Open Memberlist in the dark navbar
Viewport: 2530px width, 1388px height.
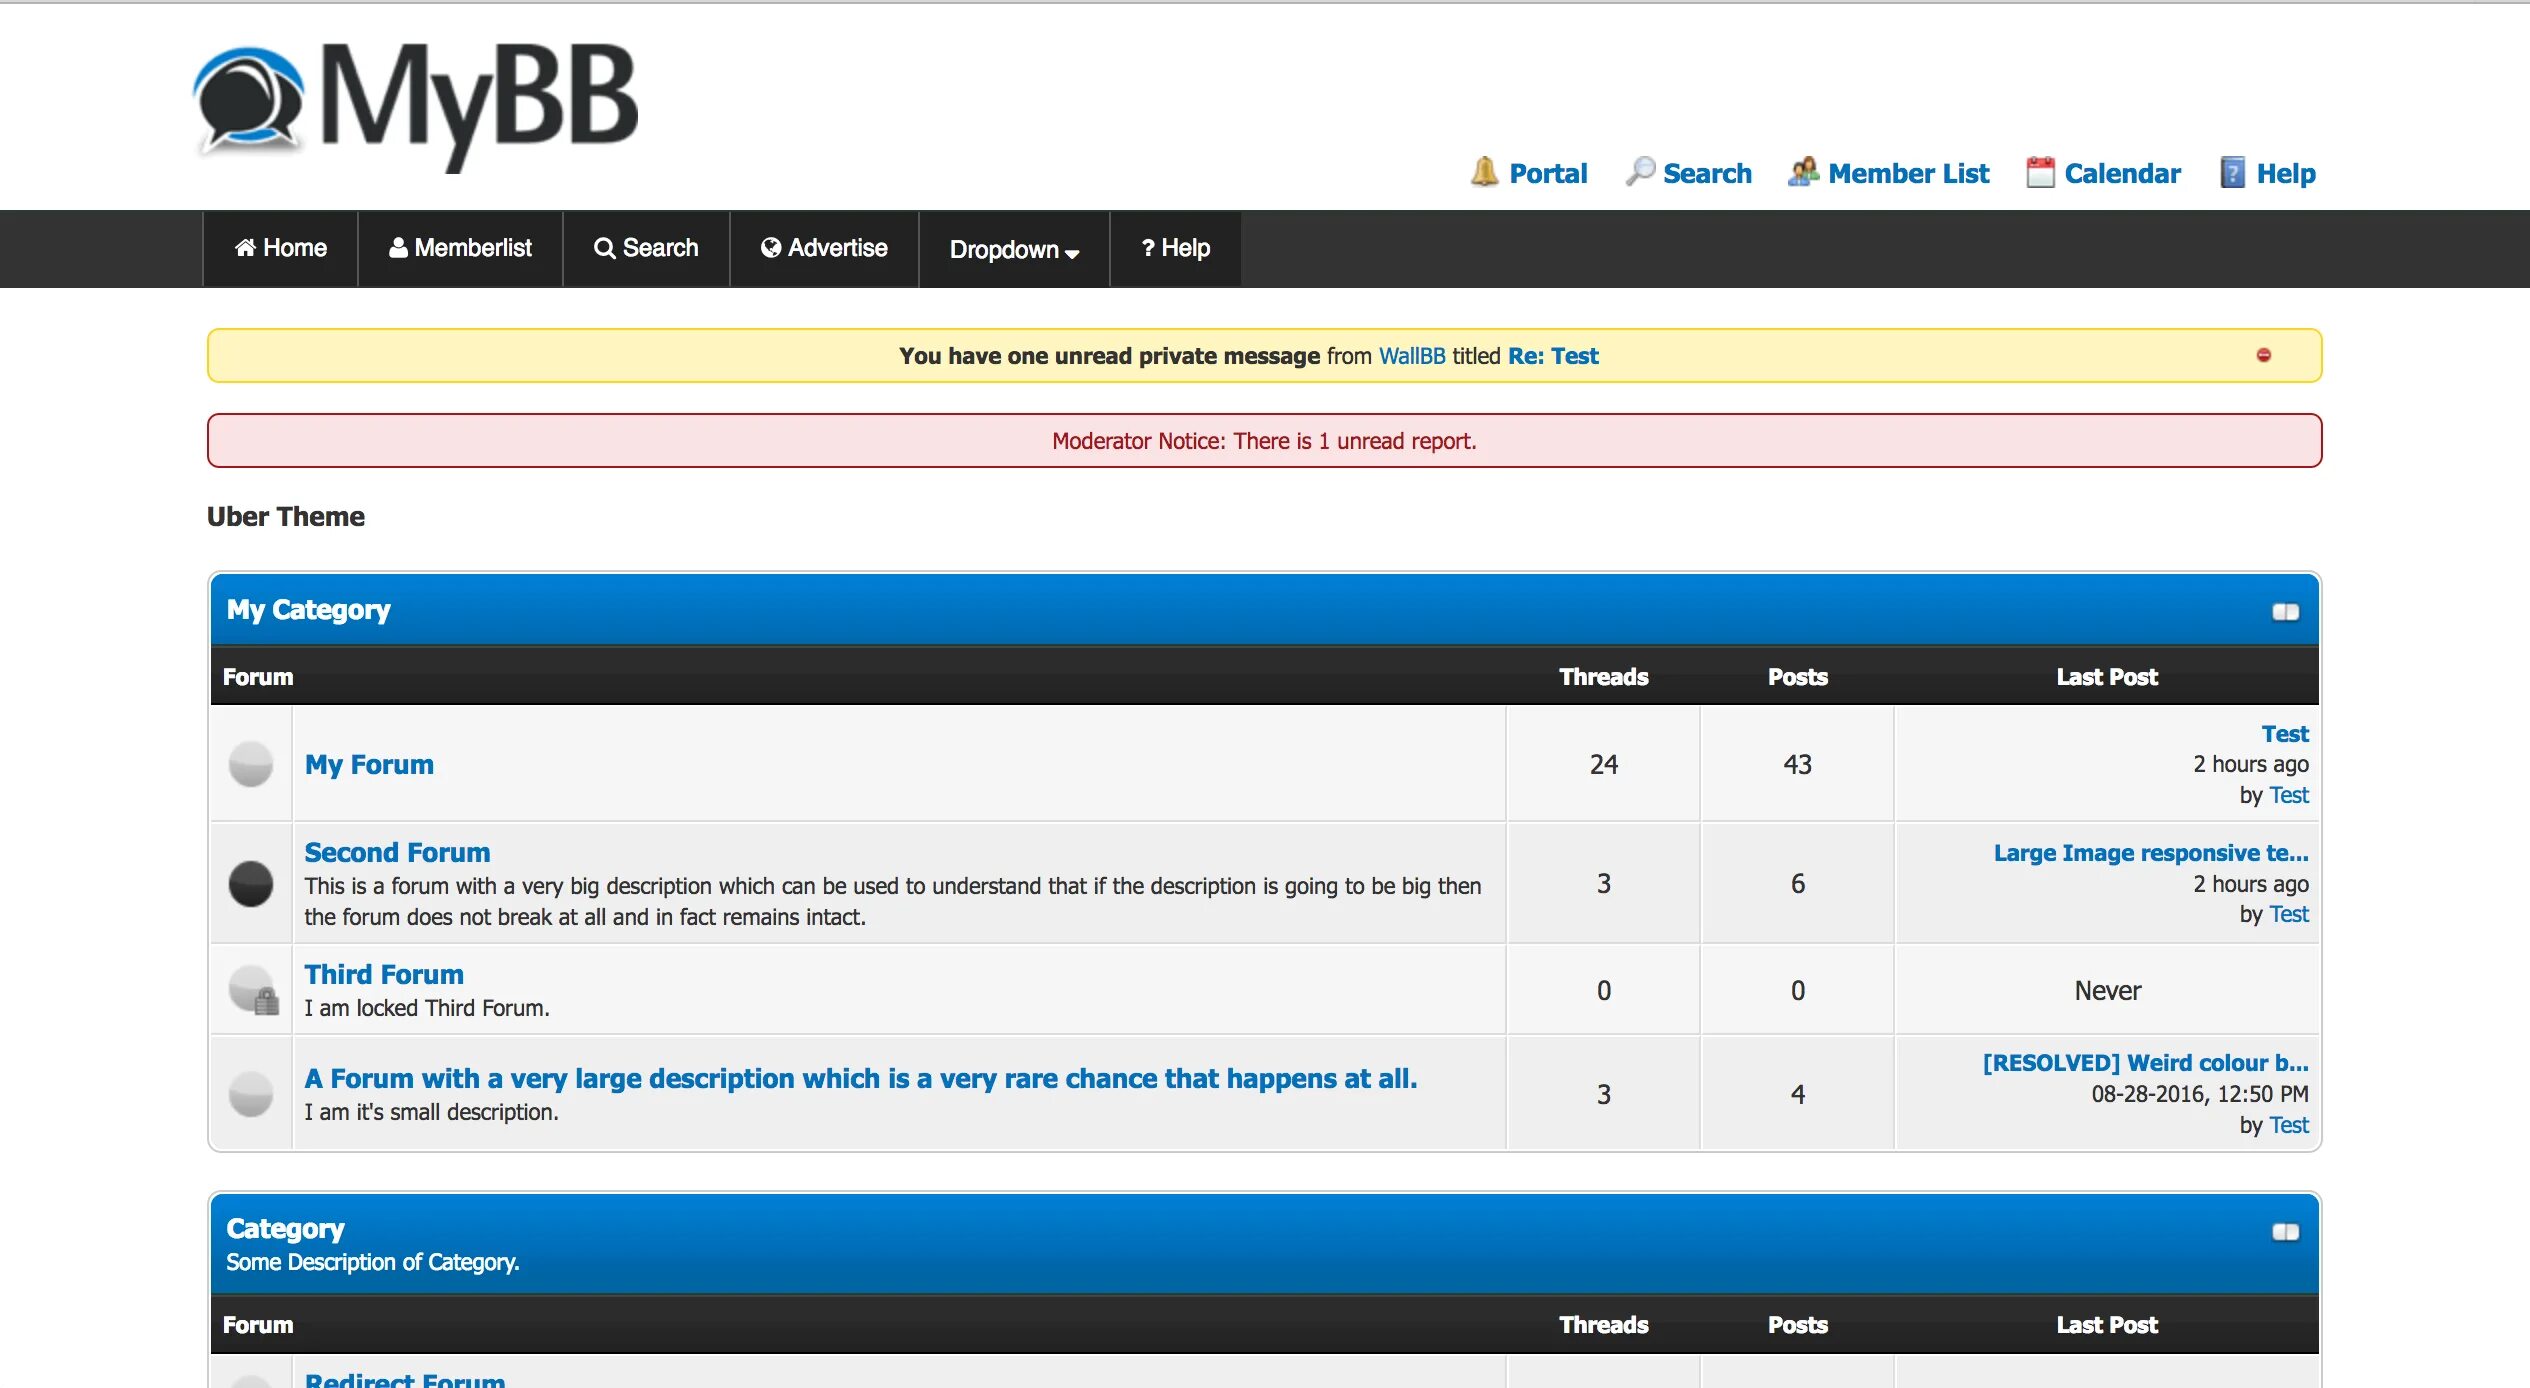(460, 248)
